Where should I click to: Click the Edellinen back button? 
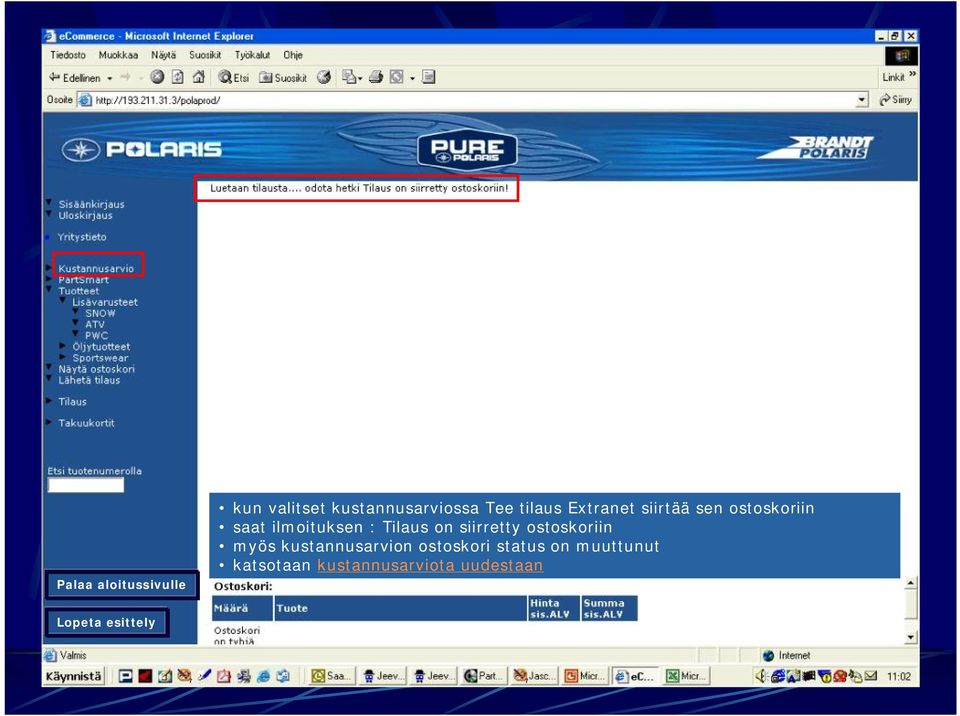[73, 78]
